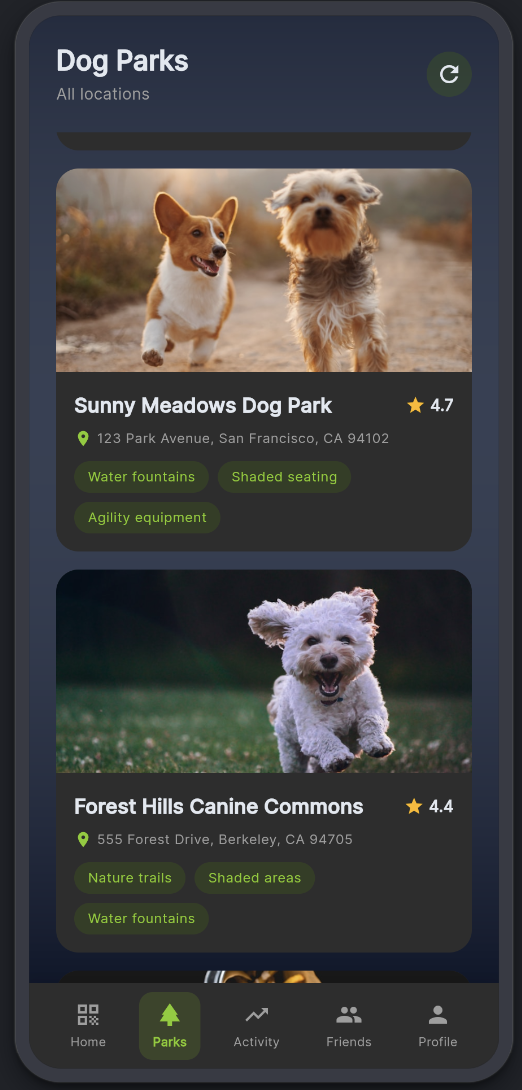Image resolution: width=522 pixels, height=1090 pixels.
Task: Tap the refresh icon in header
Action: pos(449,74)
